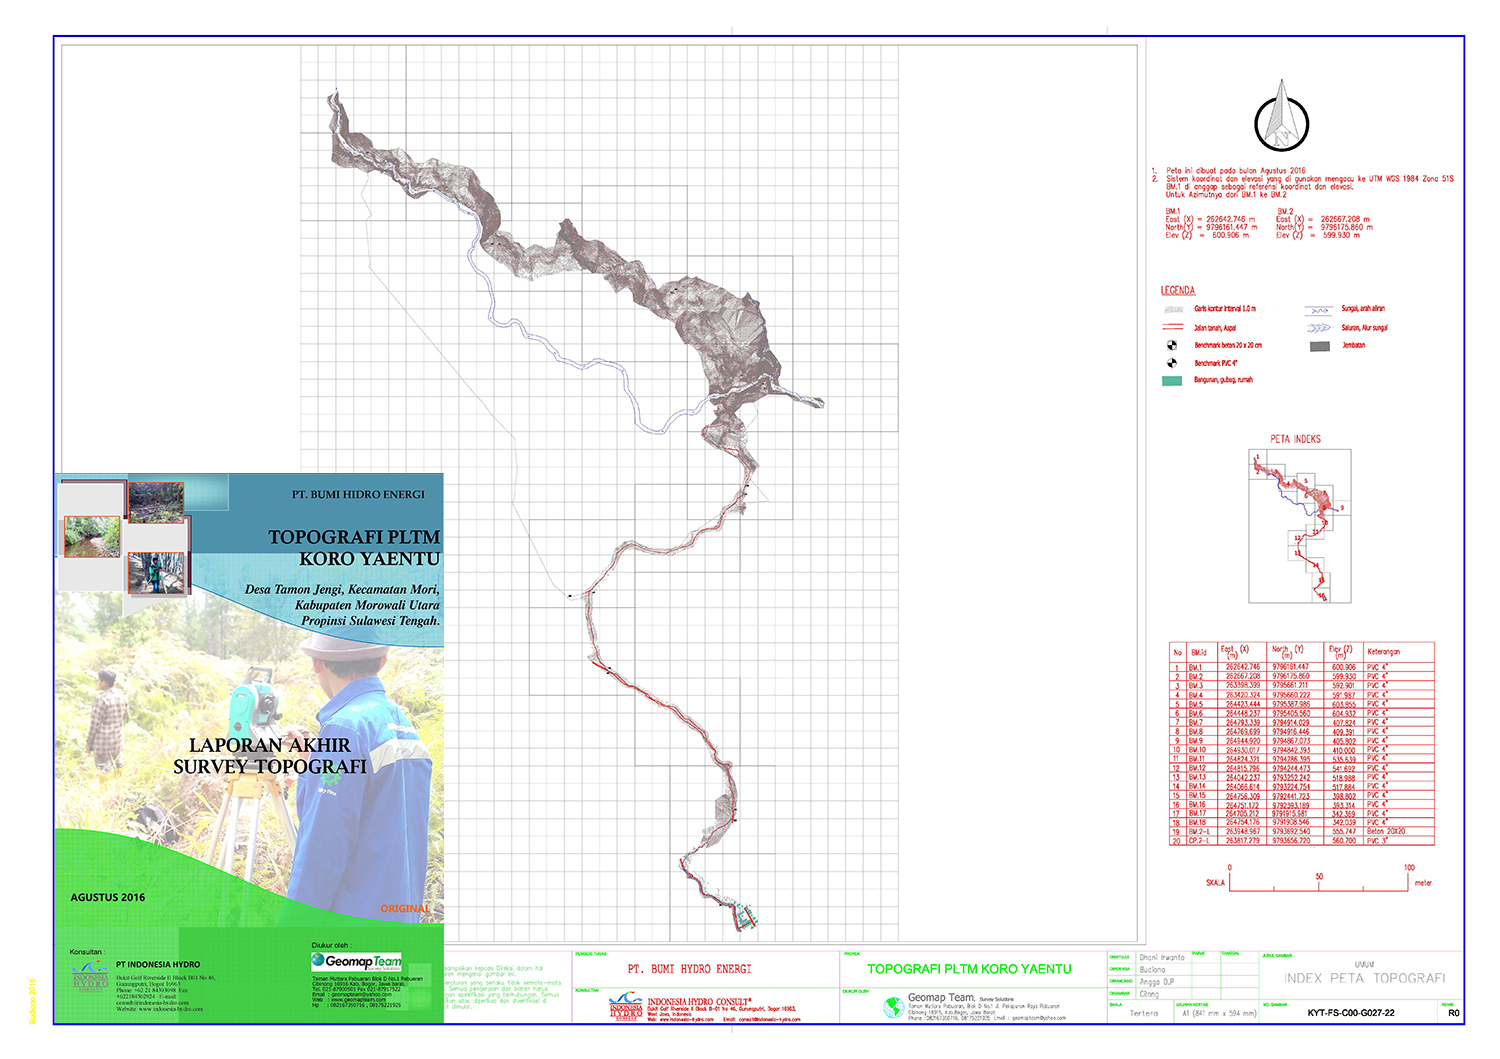1500x1059 pixels.
Task: Click the Saluran, Alur sungai legend symbol
Action: pyautogui.click(x=1319, y=328)
